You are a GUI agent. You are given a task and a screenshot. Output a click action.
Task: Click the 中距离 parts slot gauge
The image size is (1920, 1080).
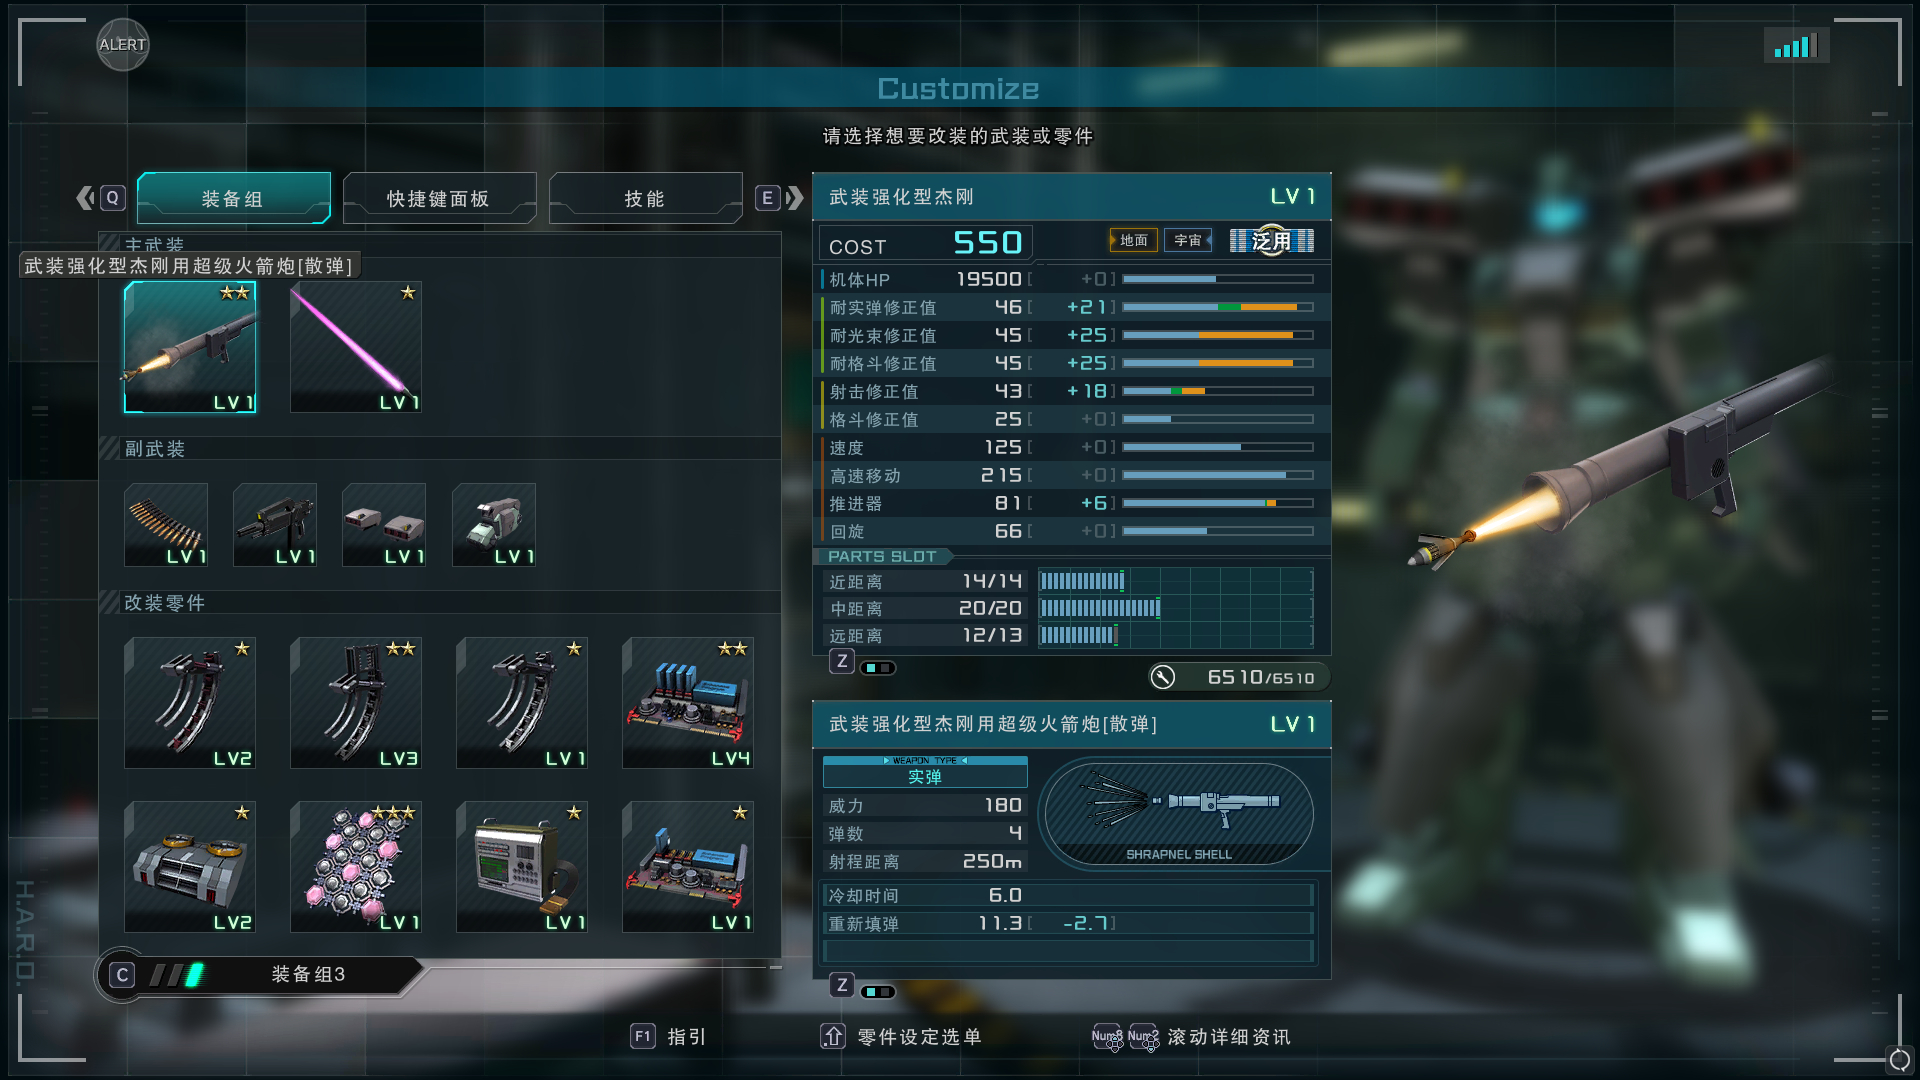pos(1175,608)
